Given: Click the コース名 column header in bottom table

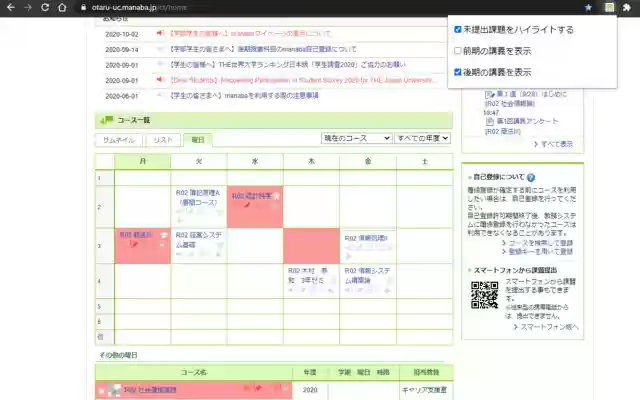Looking at the screenshot, I should (x=194, y=372).
